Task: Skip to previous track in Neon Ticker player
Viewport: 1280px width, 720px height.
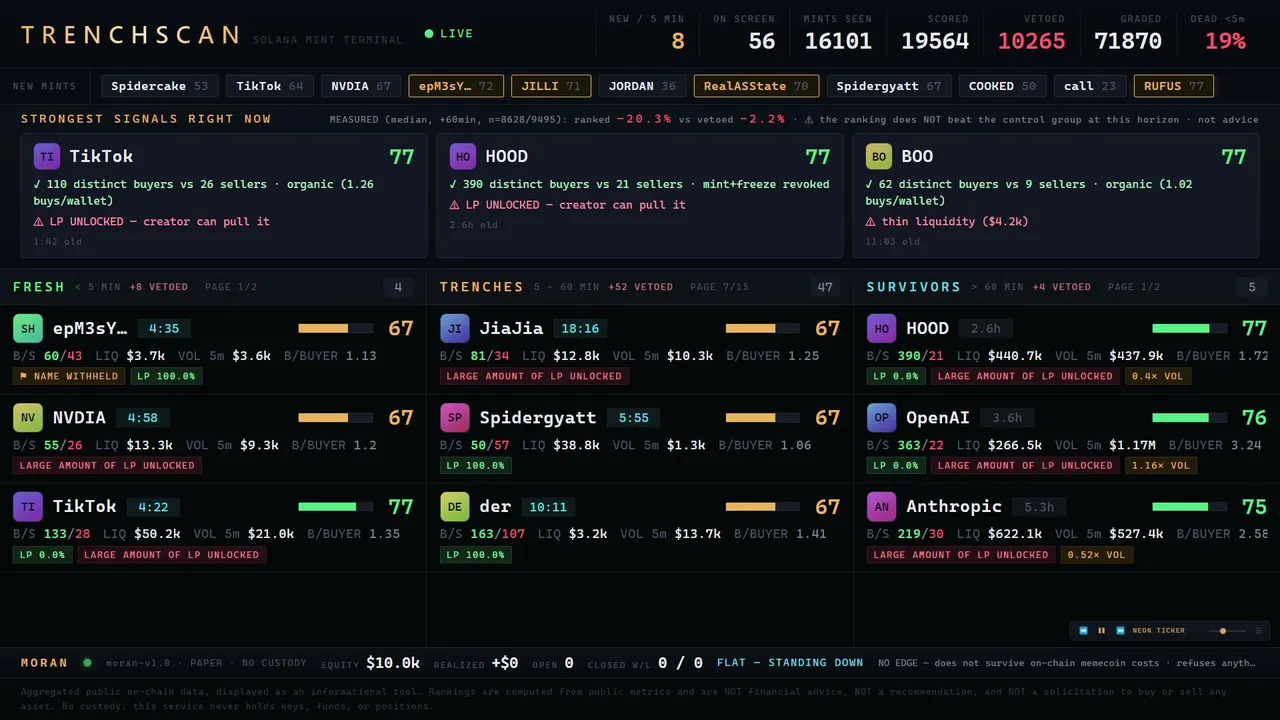Action: click(1083, 631)
